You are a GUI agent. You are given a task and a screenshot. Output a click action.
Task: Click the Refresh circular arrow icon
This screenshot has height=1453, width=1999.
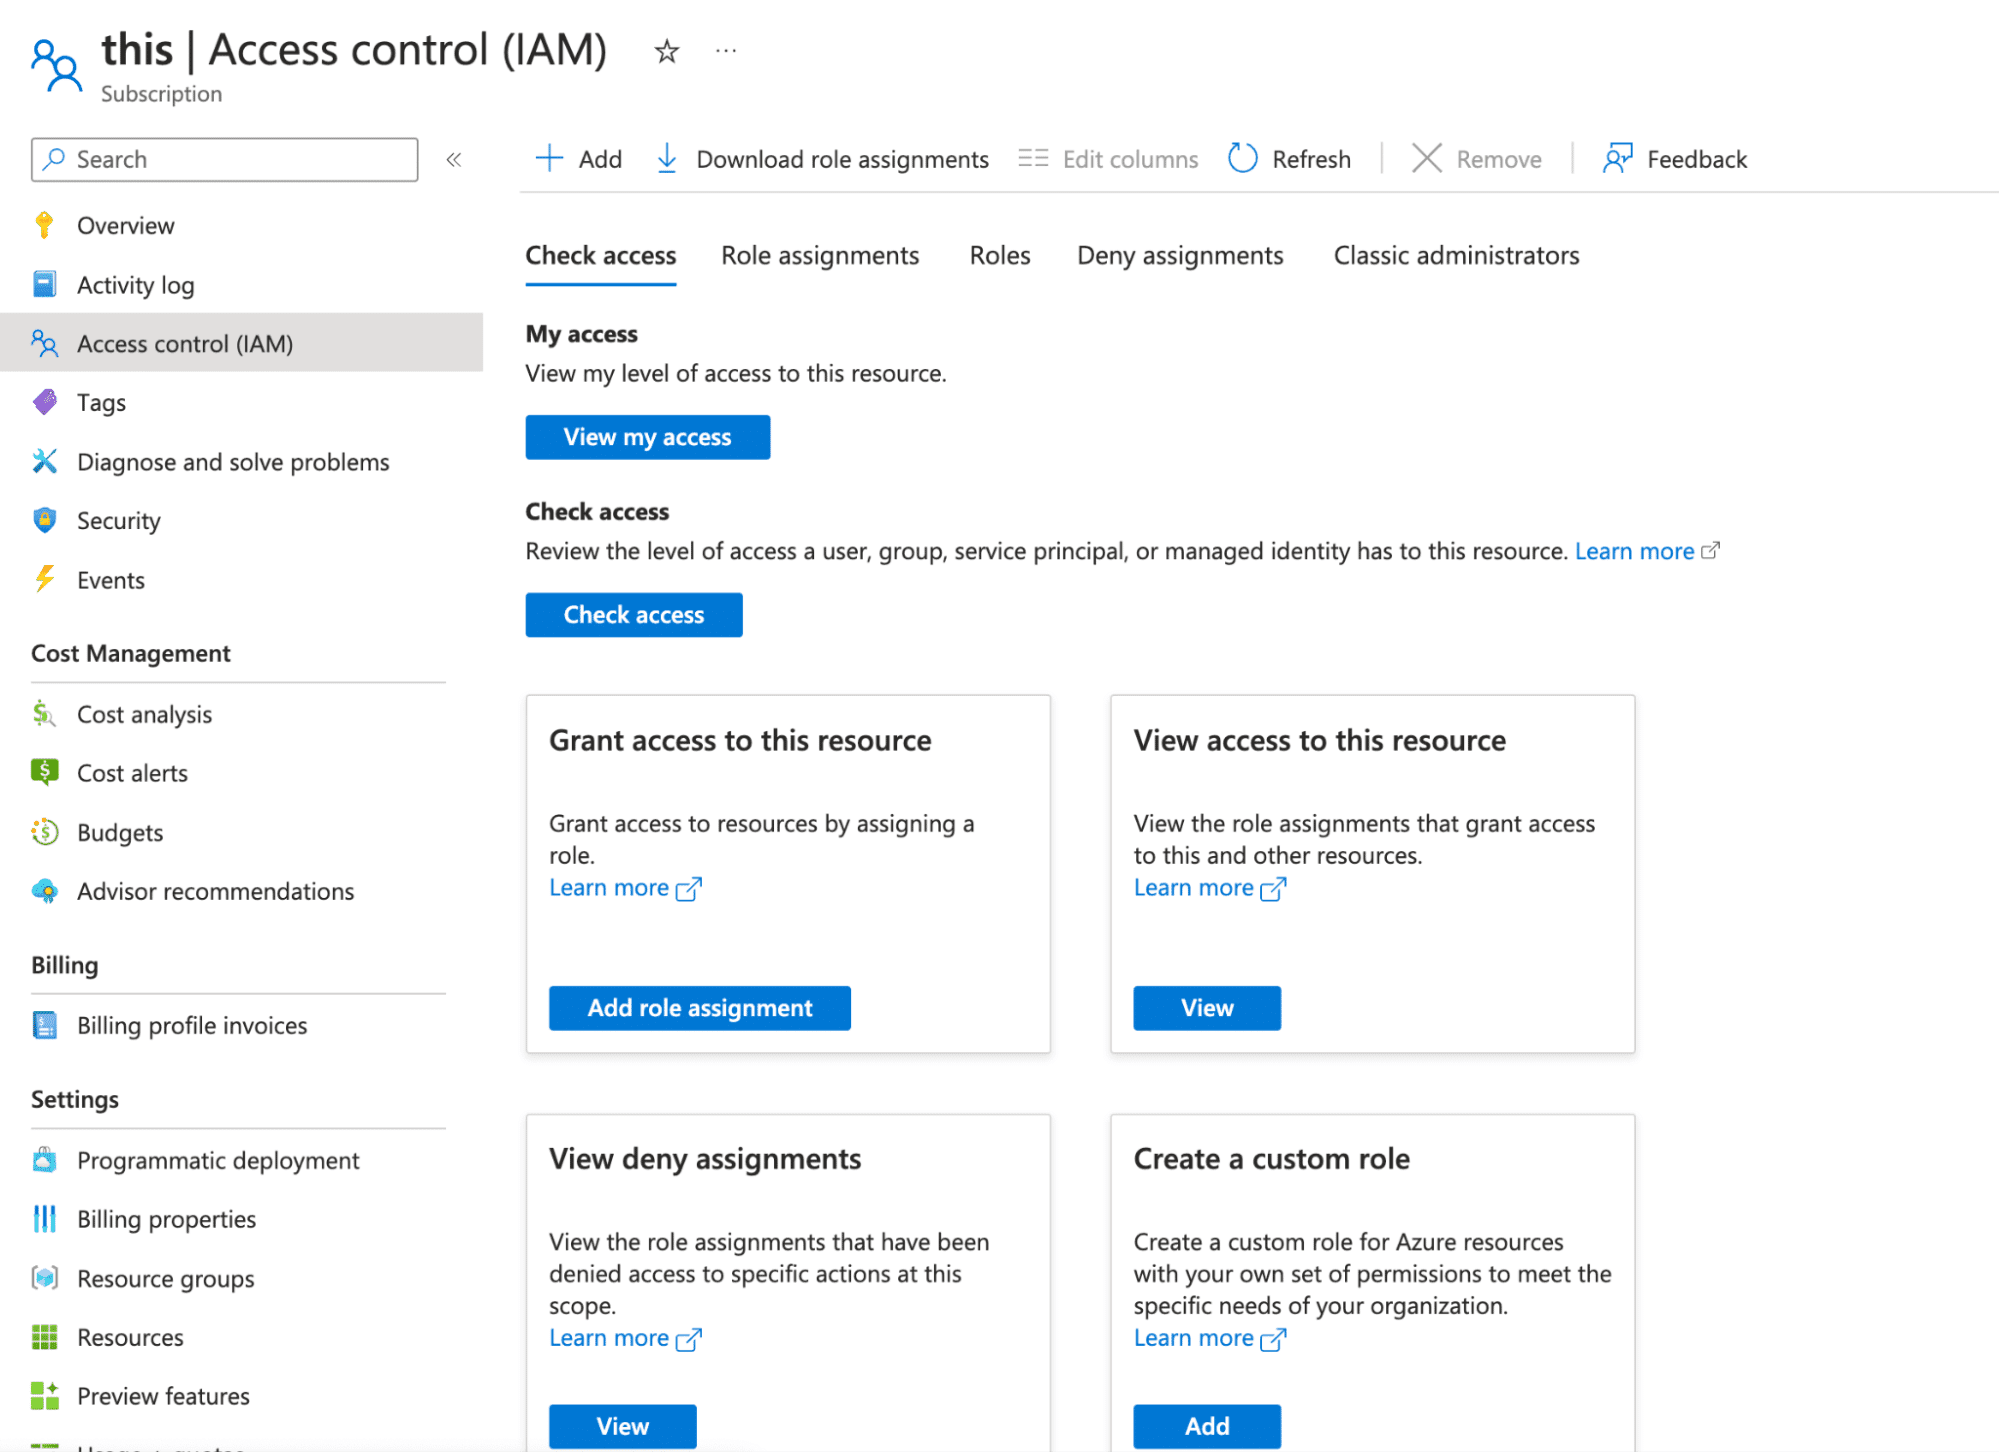point(1242,158)
